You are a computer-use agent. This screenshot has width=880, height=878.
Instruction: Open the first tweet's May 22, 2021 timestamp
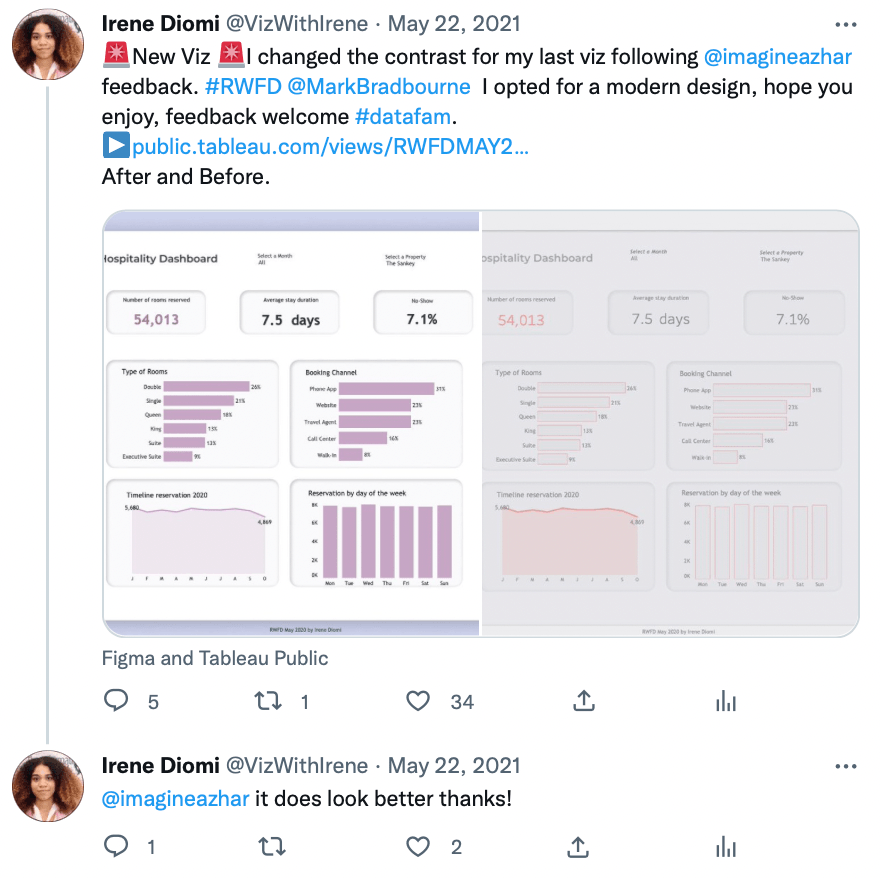click(453, 23)
